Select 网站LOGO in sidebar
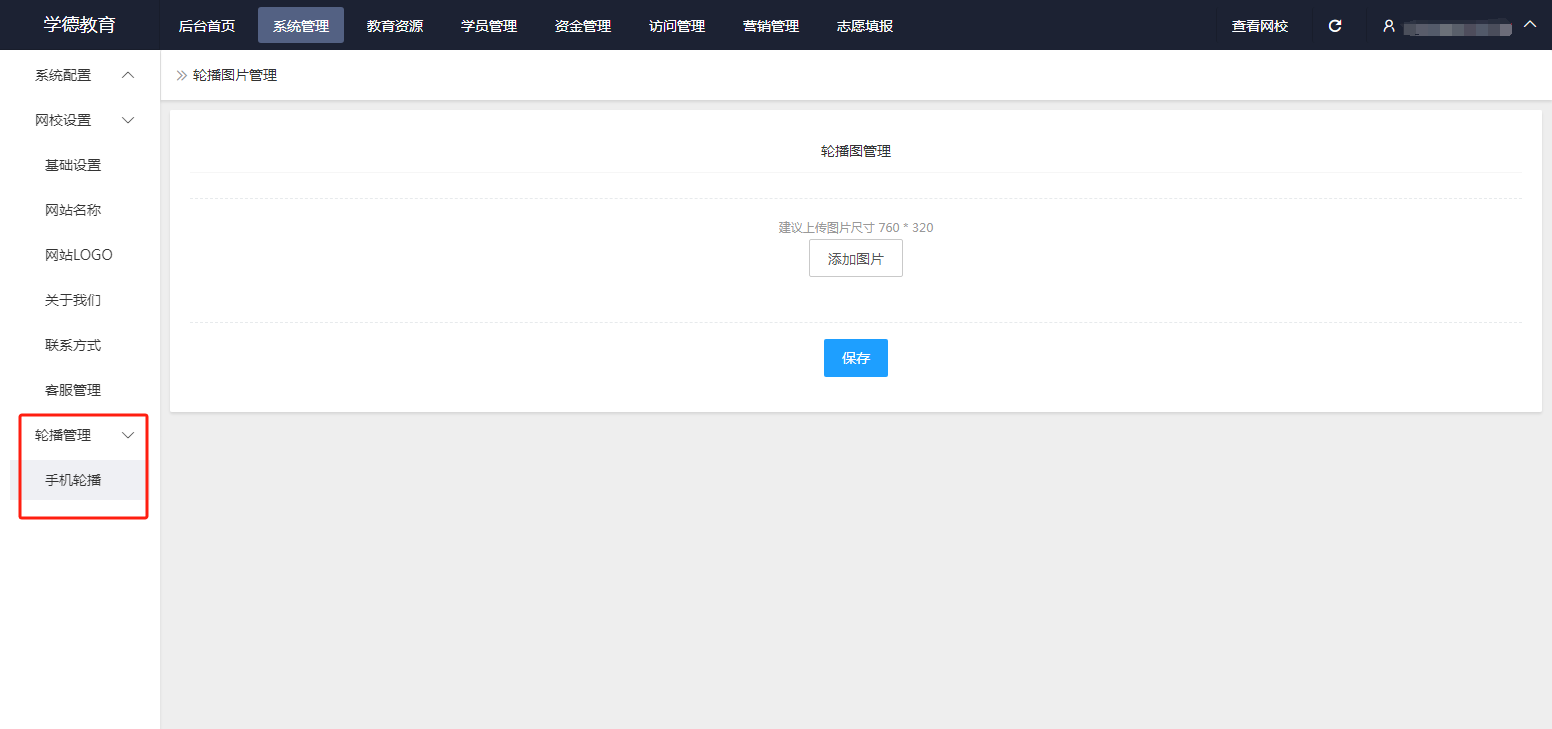1552x729 pixels. pyautogui.click(x=79, y=255)
